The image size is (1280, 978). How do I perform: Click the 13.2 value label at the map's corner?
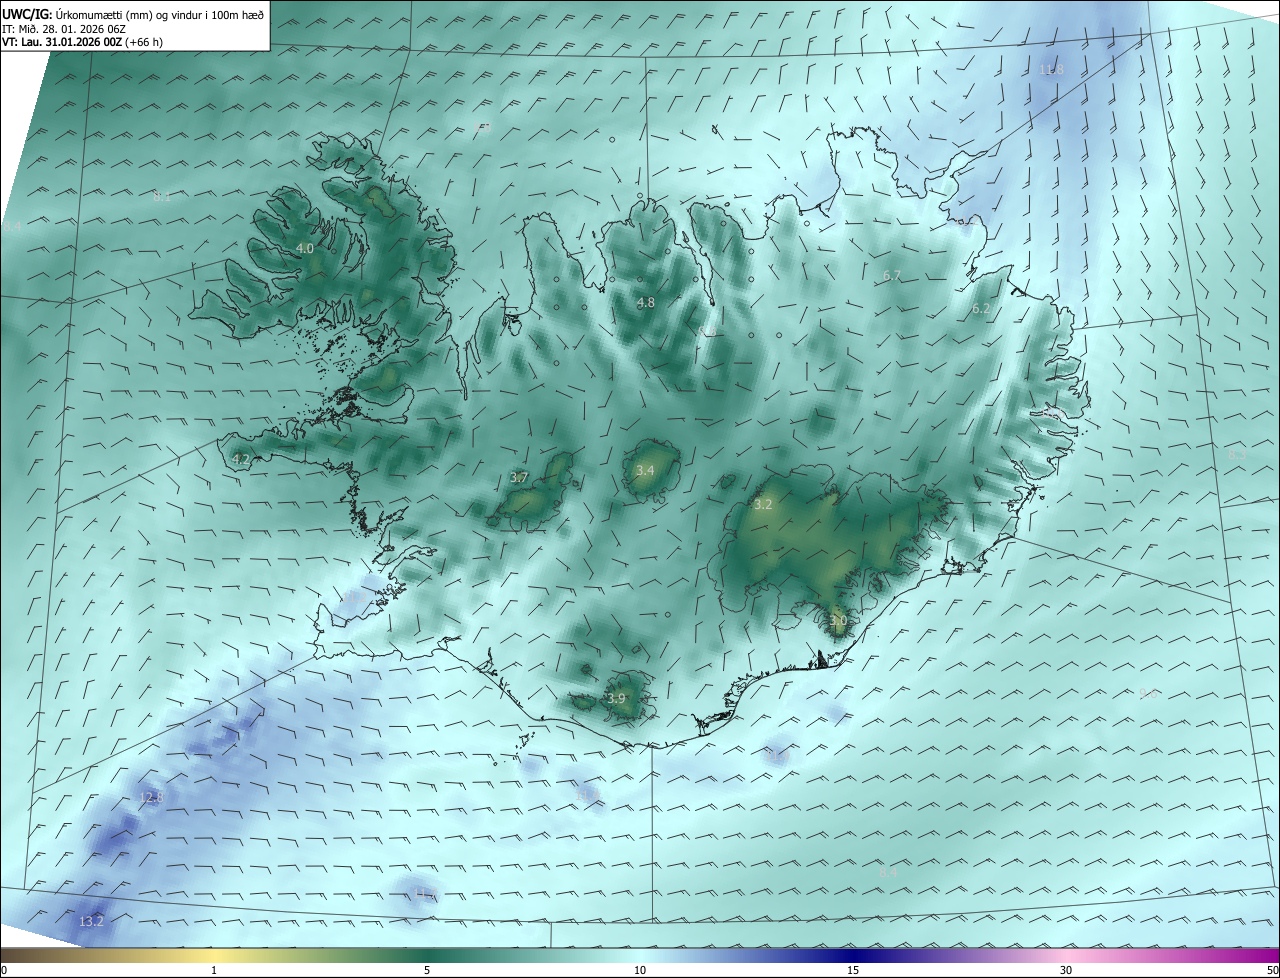(x=91, y=921)
